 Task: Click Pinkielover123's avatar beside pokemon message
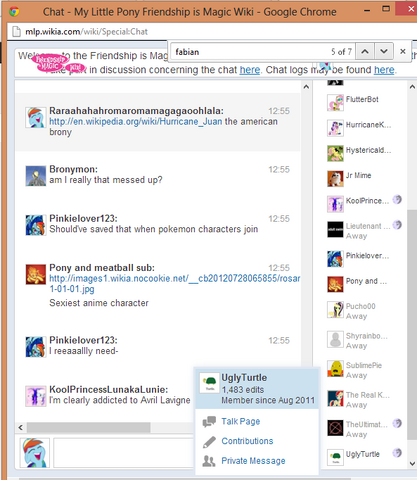point(36,225)
